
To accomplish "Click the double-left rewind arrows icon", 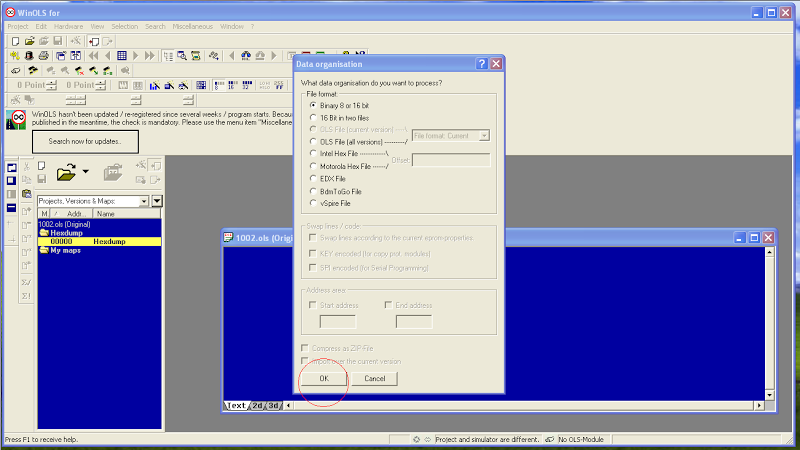I will (93, 56).
